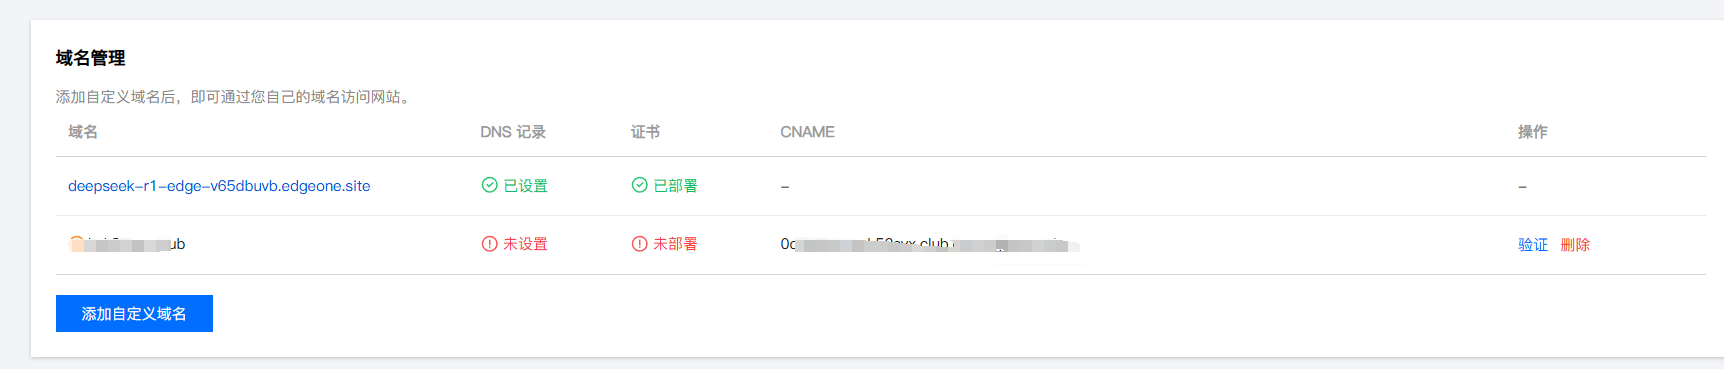
Task: Click the red warning icon beside 未部署
Action: [639, 244]
